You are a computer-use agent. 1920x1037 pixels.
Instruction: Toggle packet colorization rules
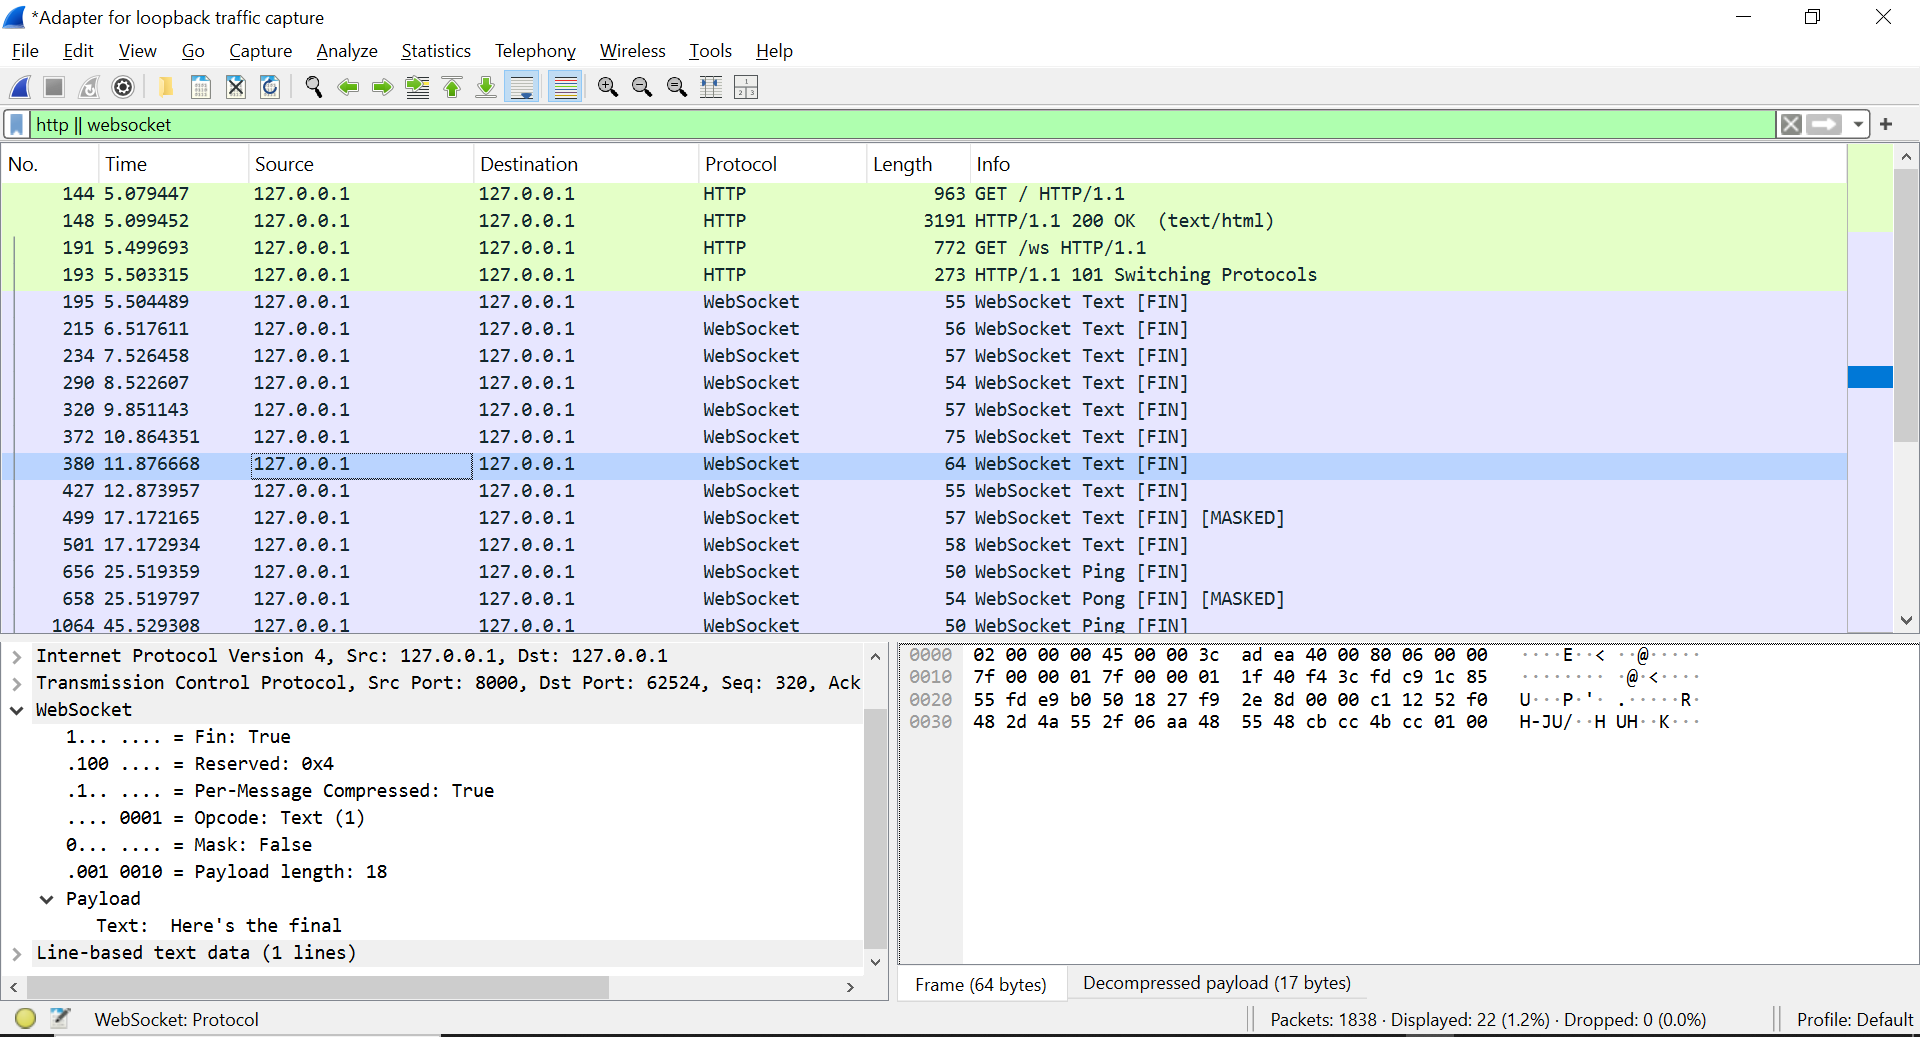(565, 88)
